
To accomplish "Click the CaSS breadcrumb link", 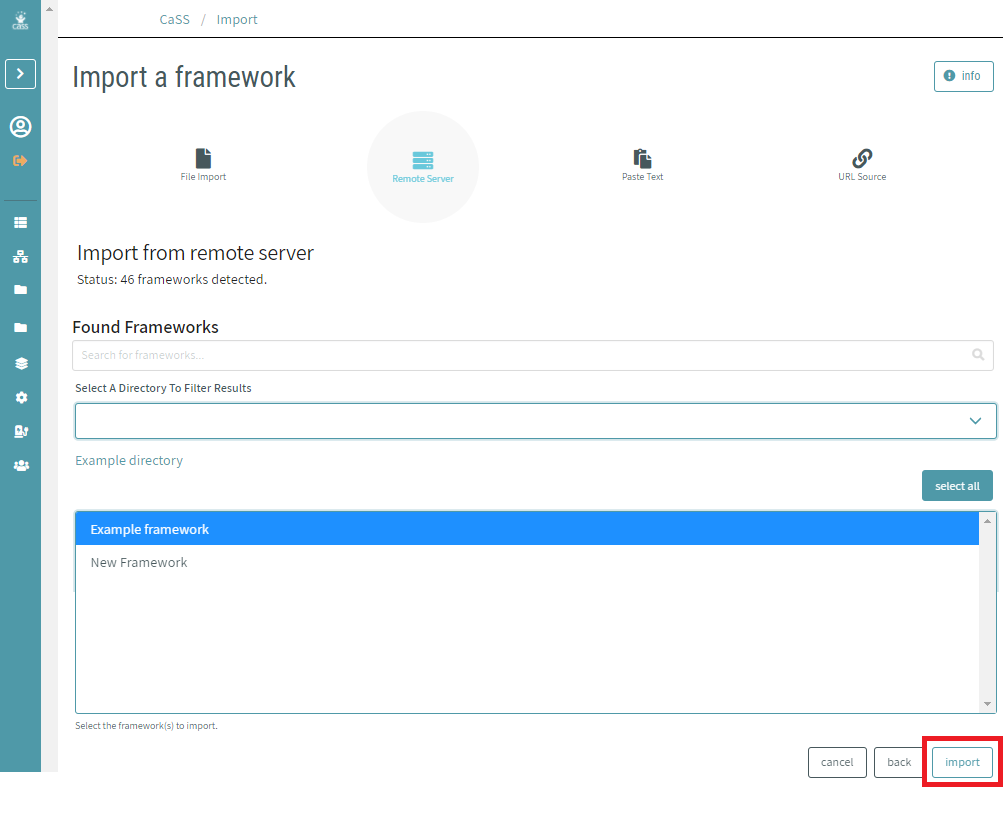I will (174, 19).
